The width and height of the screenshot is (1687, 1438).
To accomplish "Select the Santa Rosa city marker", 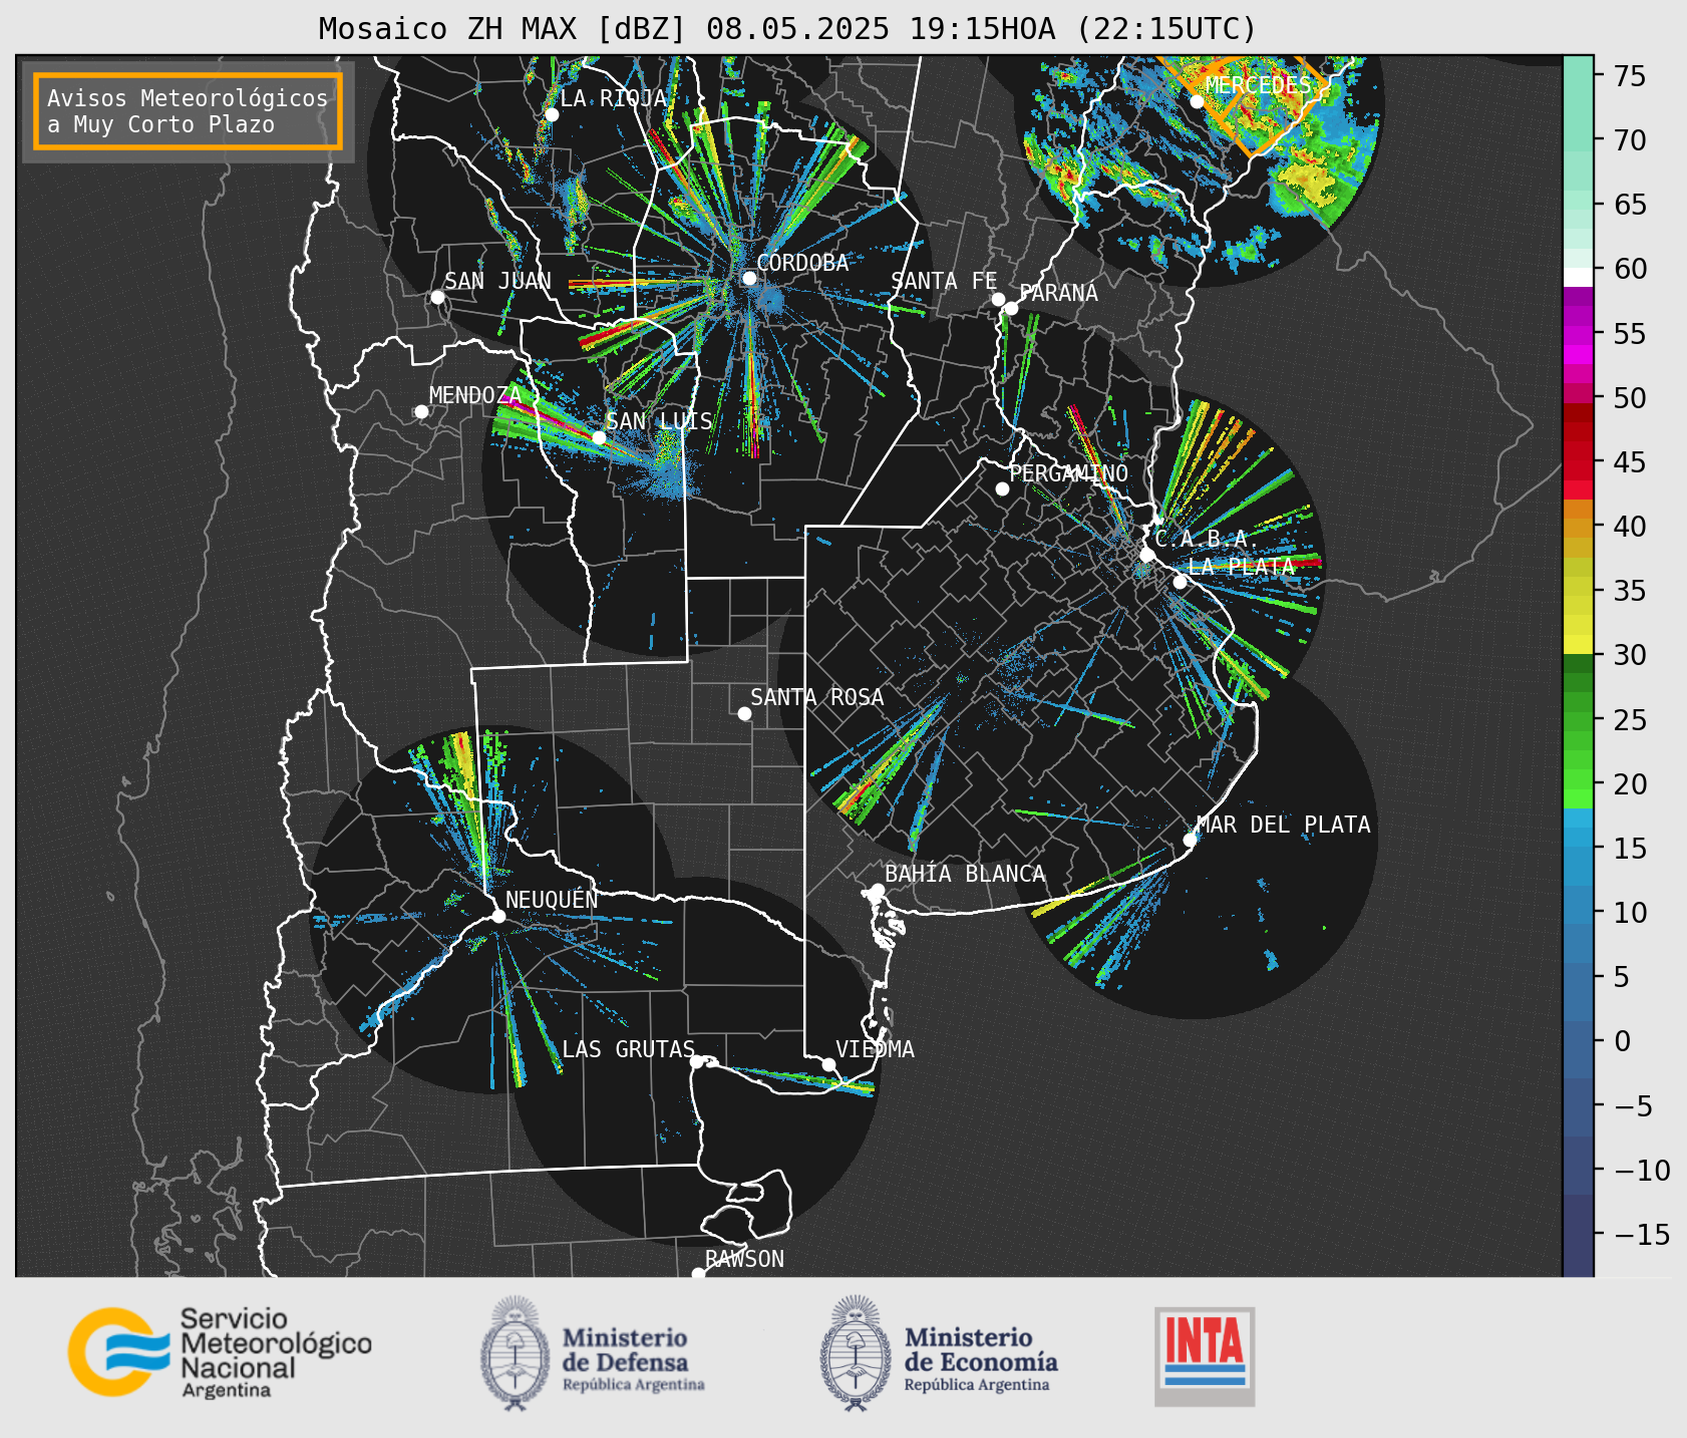I will (744, 713).
